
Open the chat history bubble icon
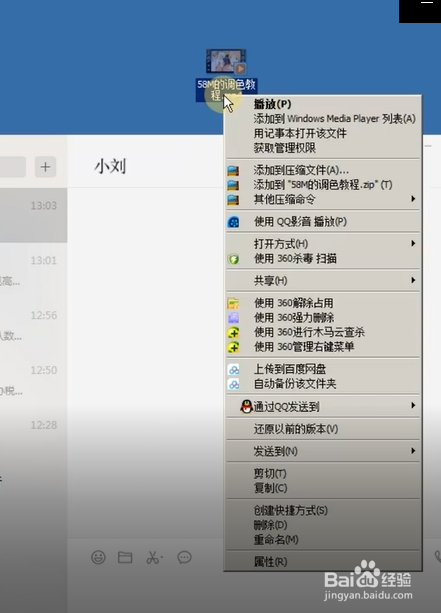coord(185,557)
